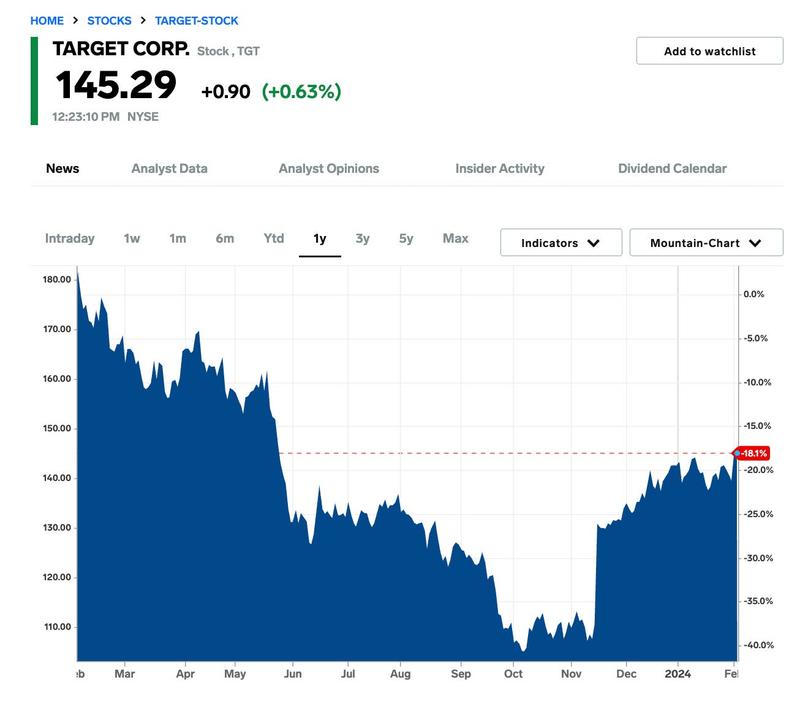This screenshot has width=800, height=701.
Task: Click the Jun label on the time axis
Action: tap(293, 674)
